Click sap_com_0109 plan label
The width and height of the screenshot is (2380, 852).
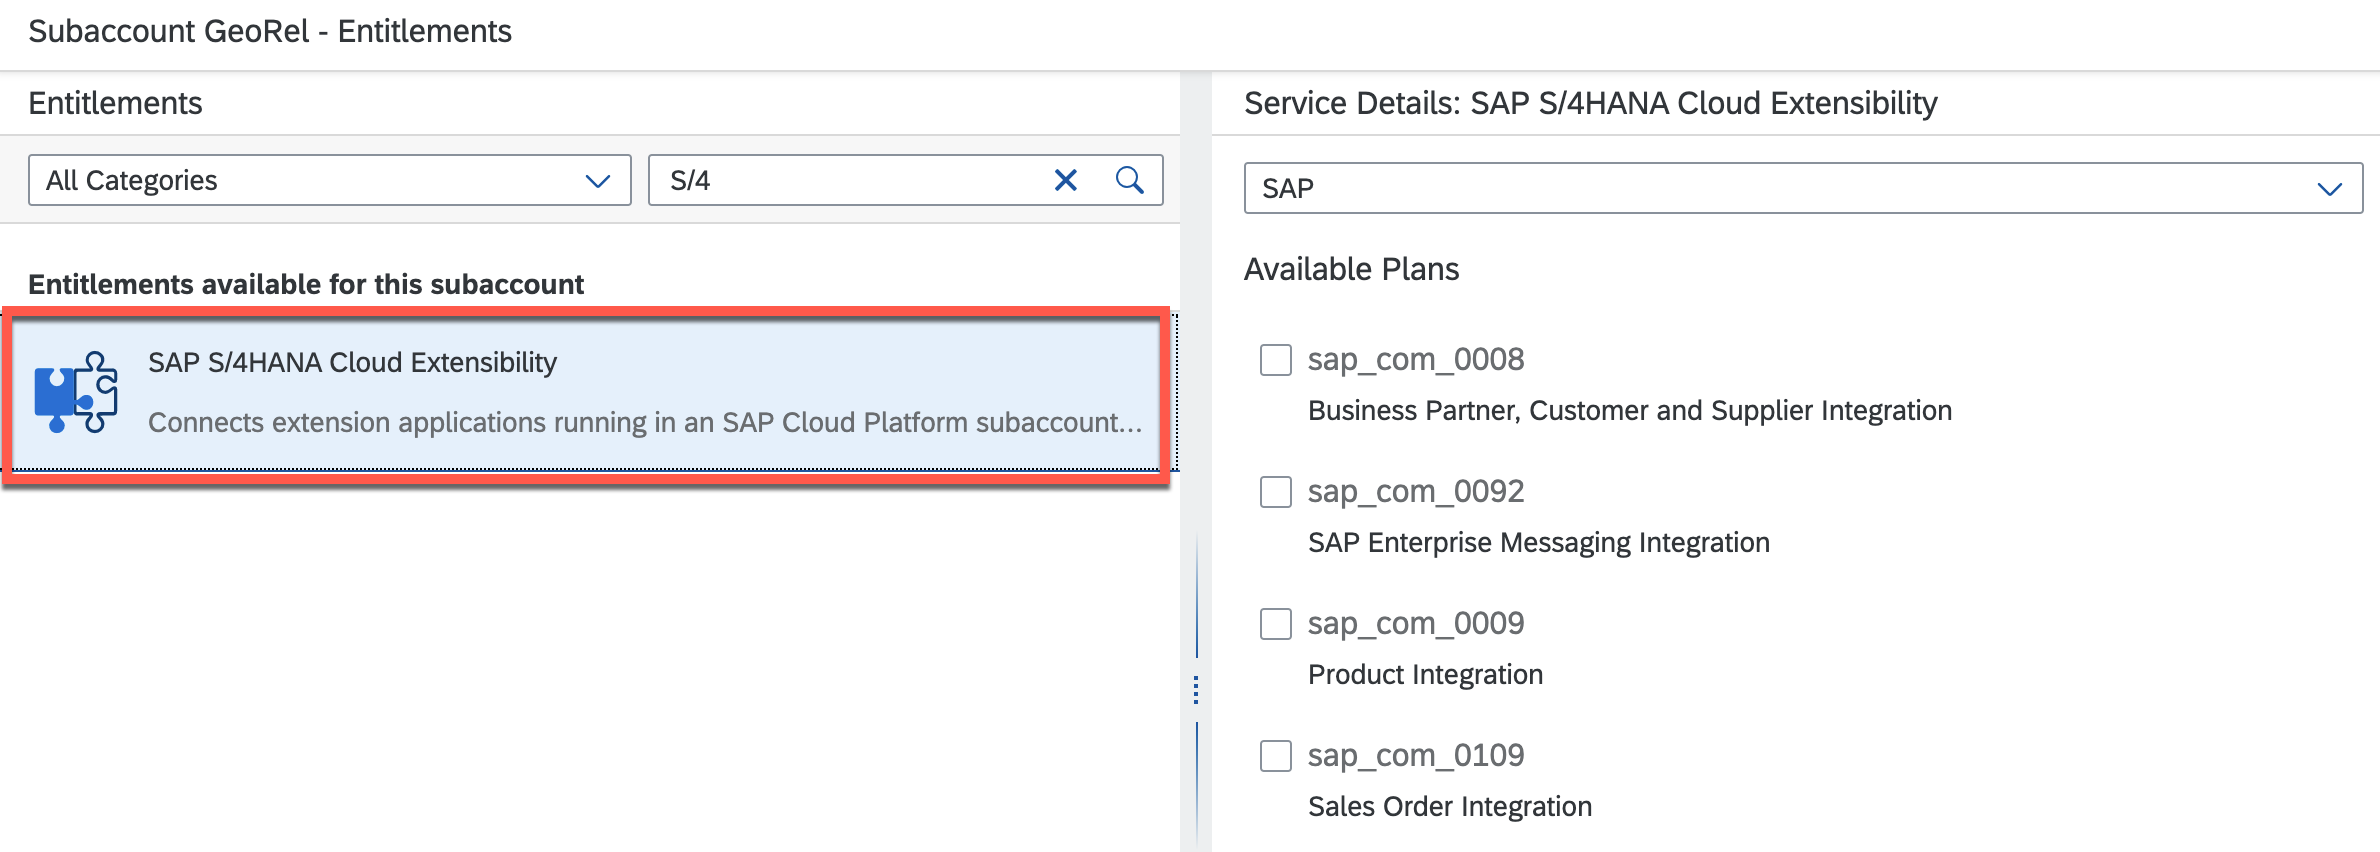pos(1416,755)
